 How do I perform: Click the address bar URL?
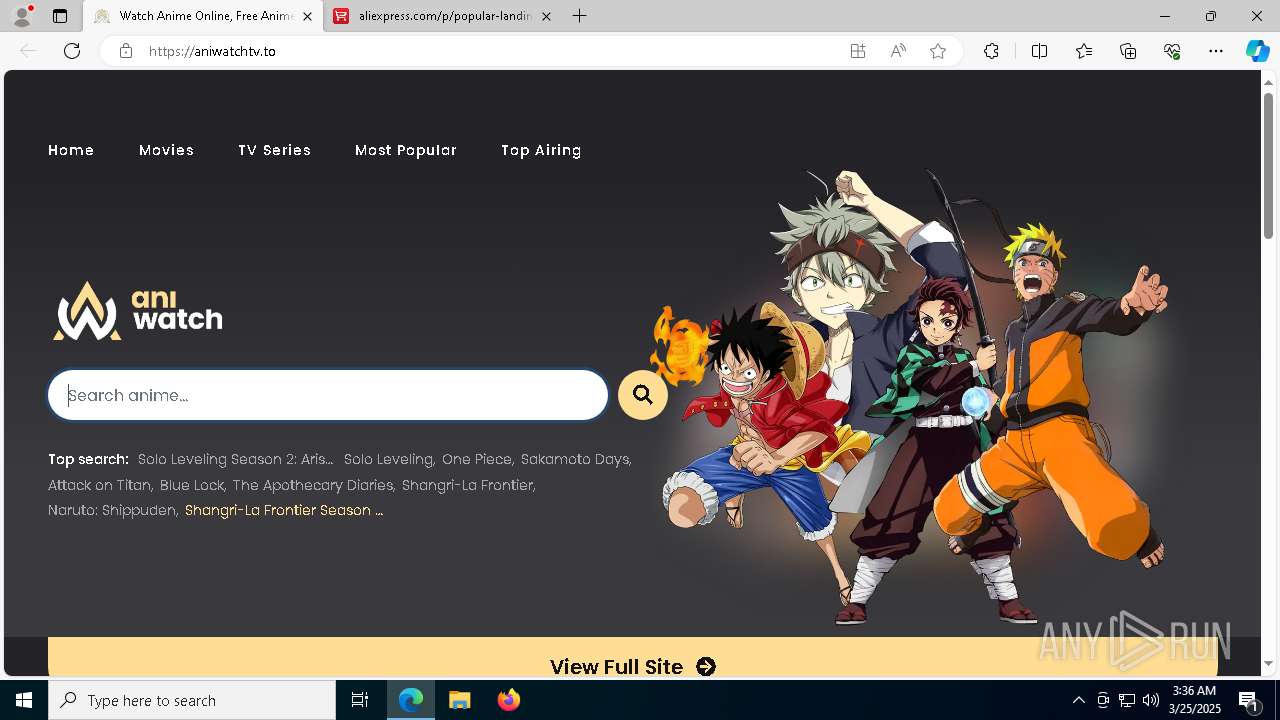[x=212, y=51]
